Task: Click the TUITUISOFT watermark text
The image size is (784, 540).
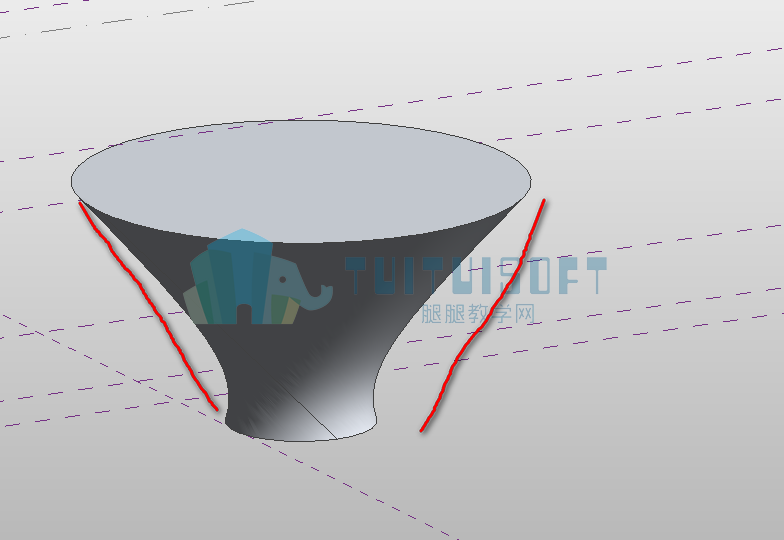Action: [476, 276]
